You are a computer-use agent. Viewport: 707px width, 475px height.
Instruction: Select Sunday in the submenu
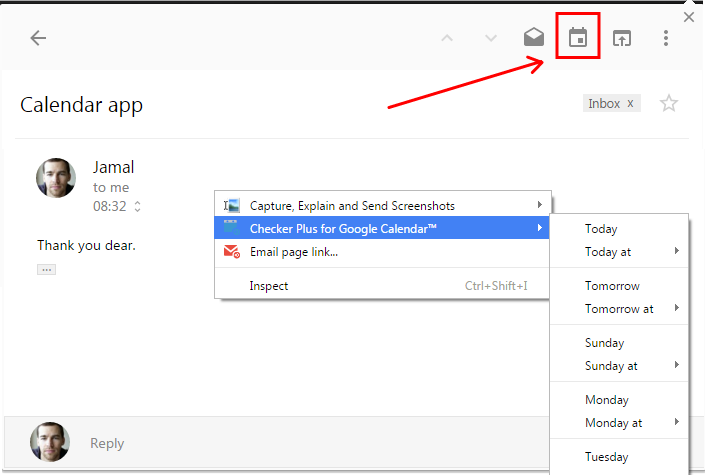pos(620,342)
